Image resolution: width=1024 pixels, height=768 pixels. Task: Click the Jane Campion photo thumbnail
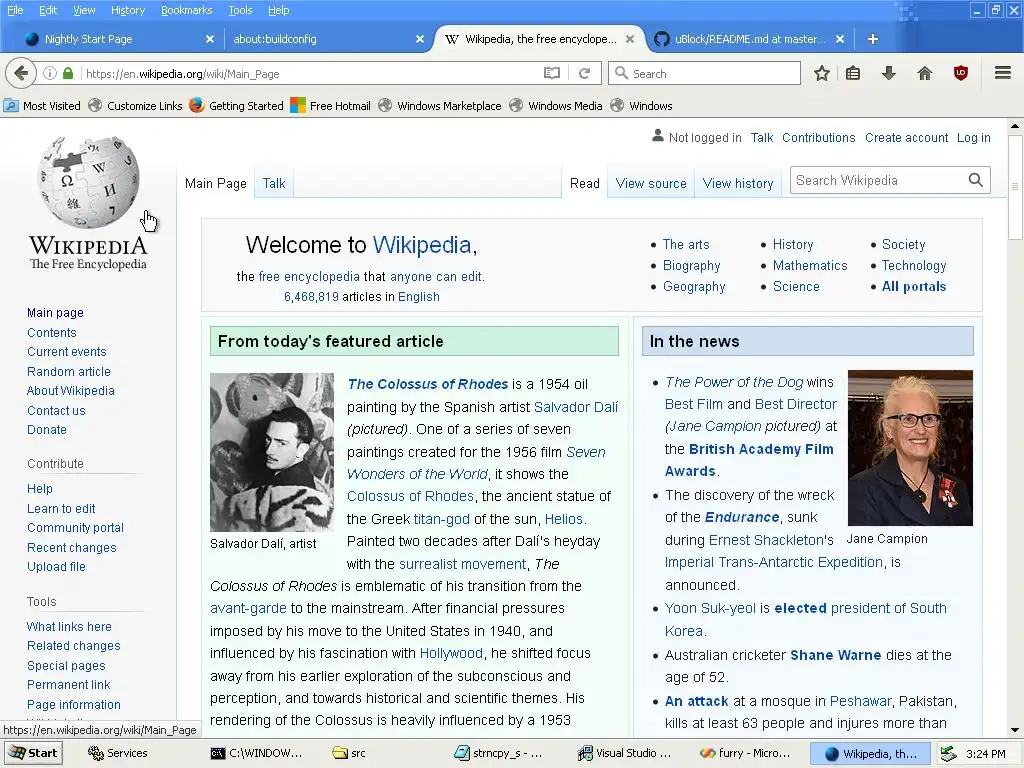coord(910,448)
